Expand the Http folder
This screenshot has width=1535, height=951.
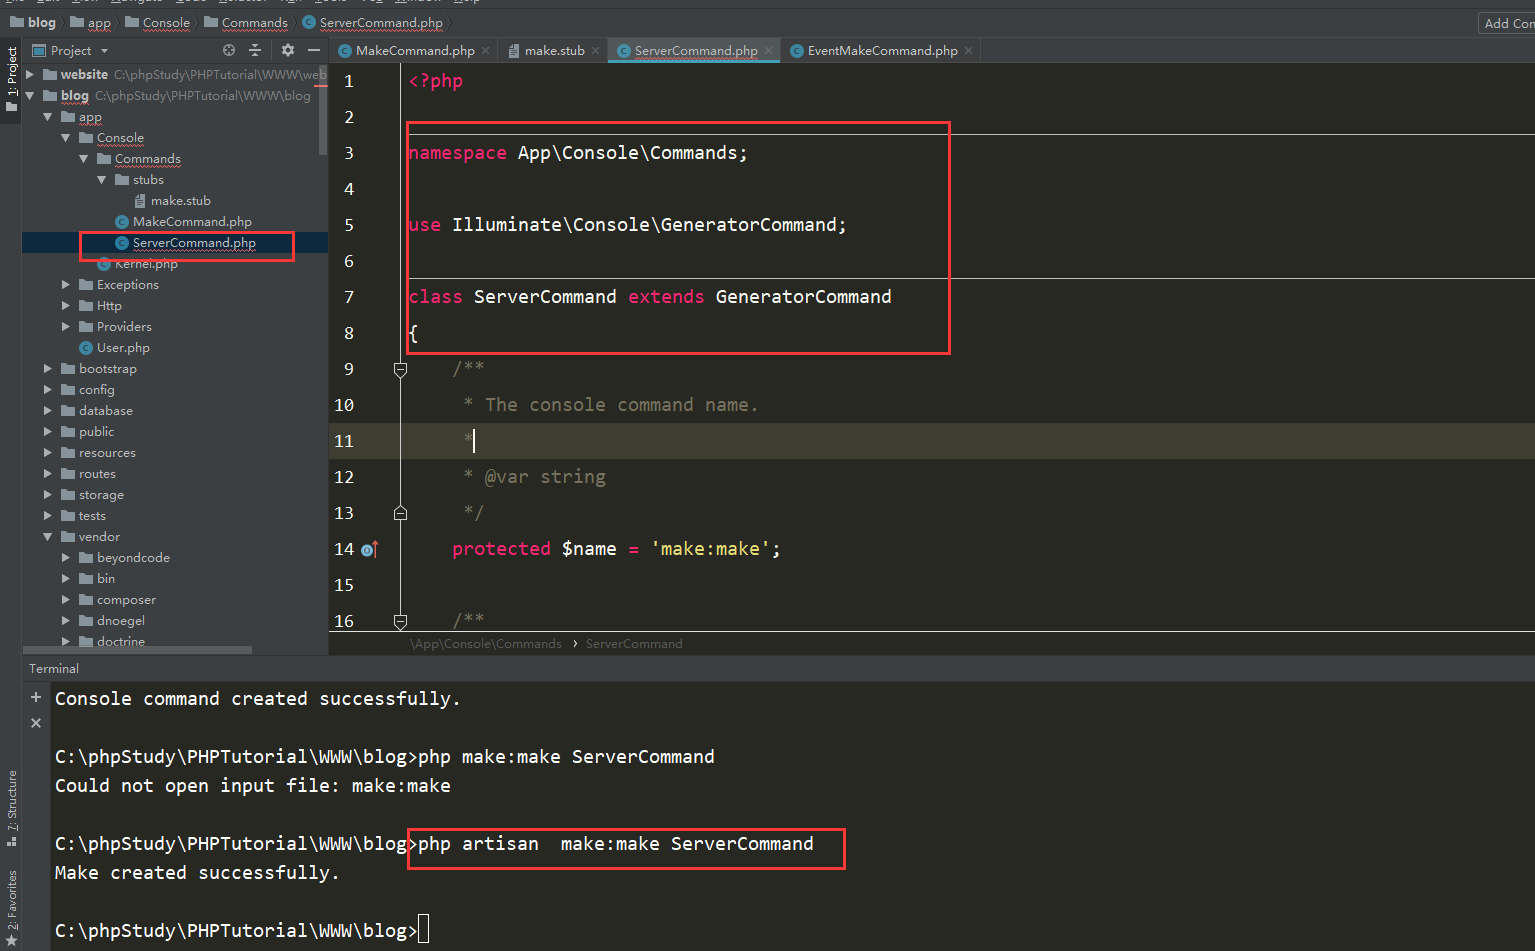66,305
